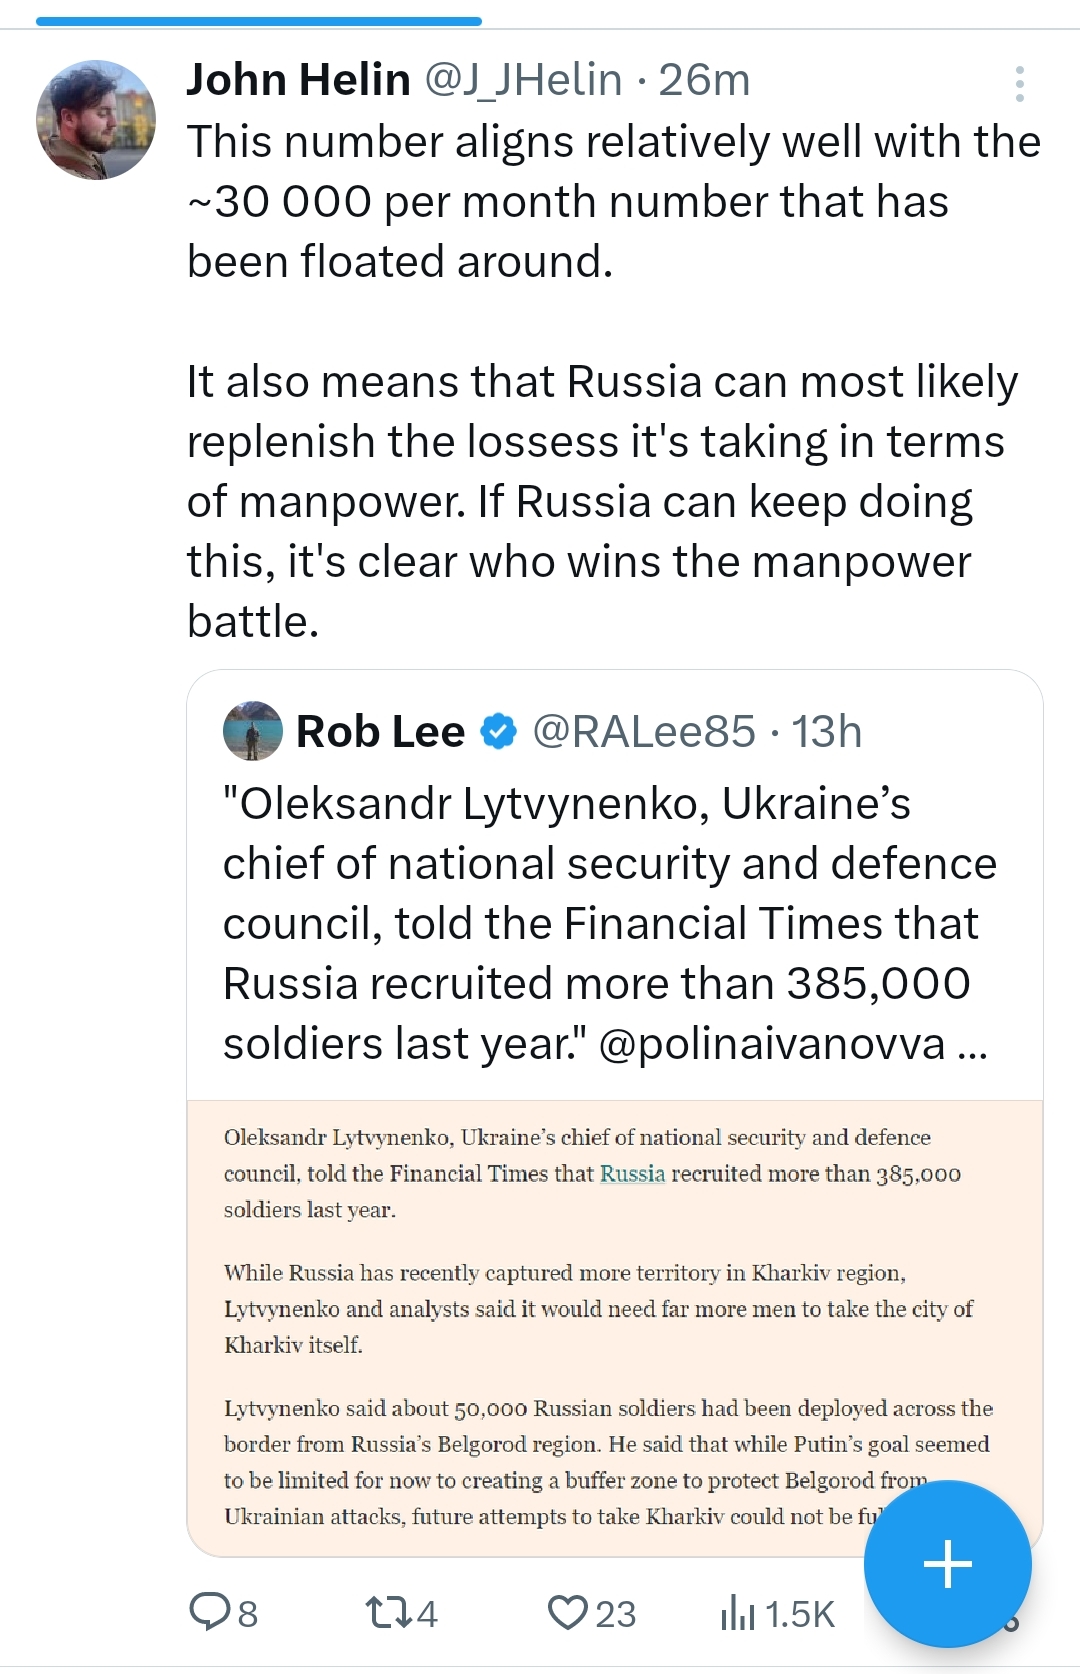Tap the reply speech bubble icon
Image resolution: width=1080 pixels, height=1674 pixels.
pyautogui.click(x=210, y=1612)
